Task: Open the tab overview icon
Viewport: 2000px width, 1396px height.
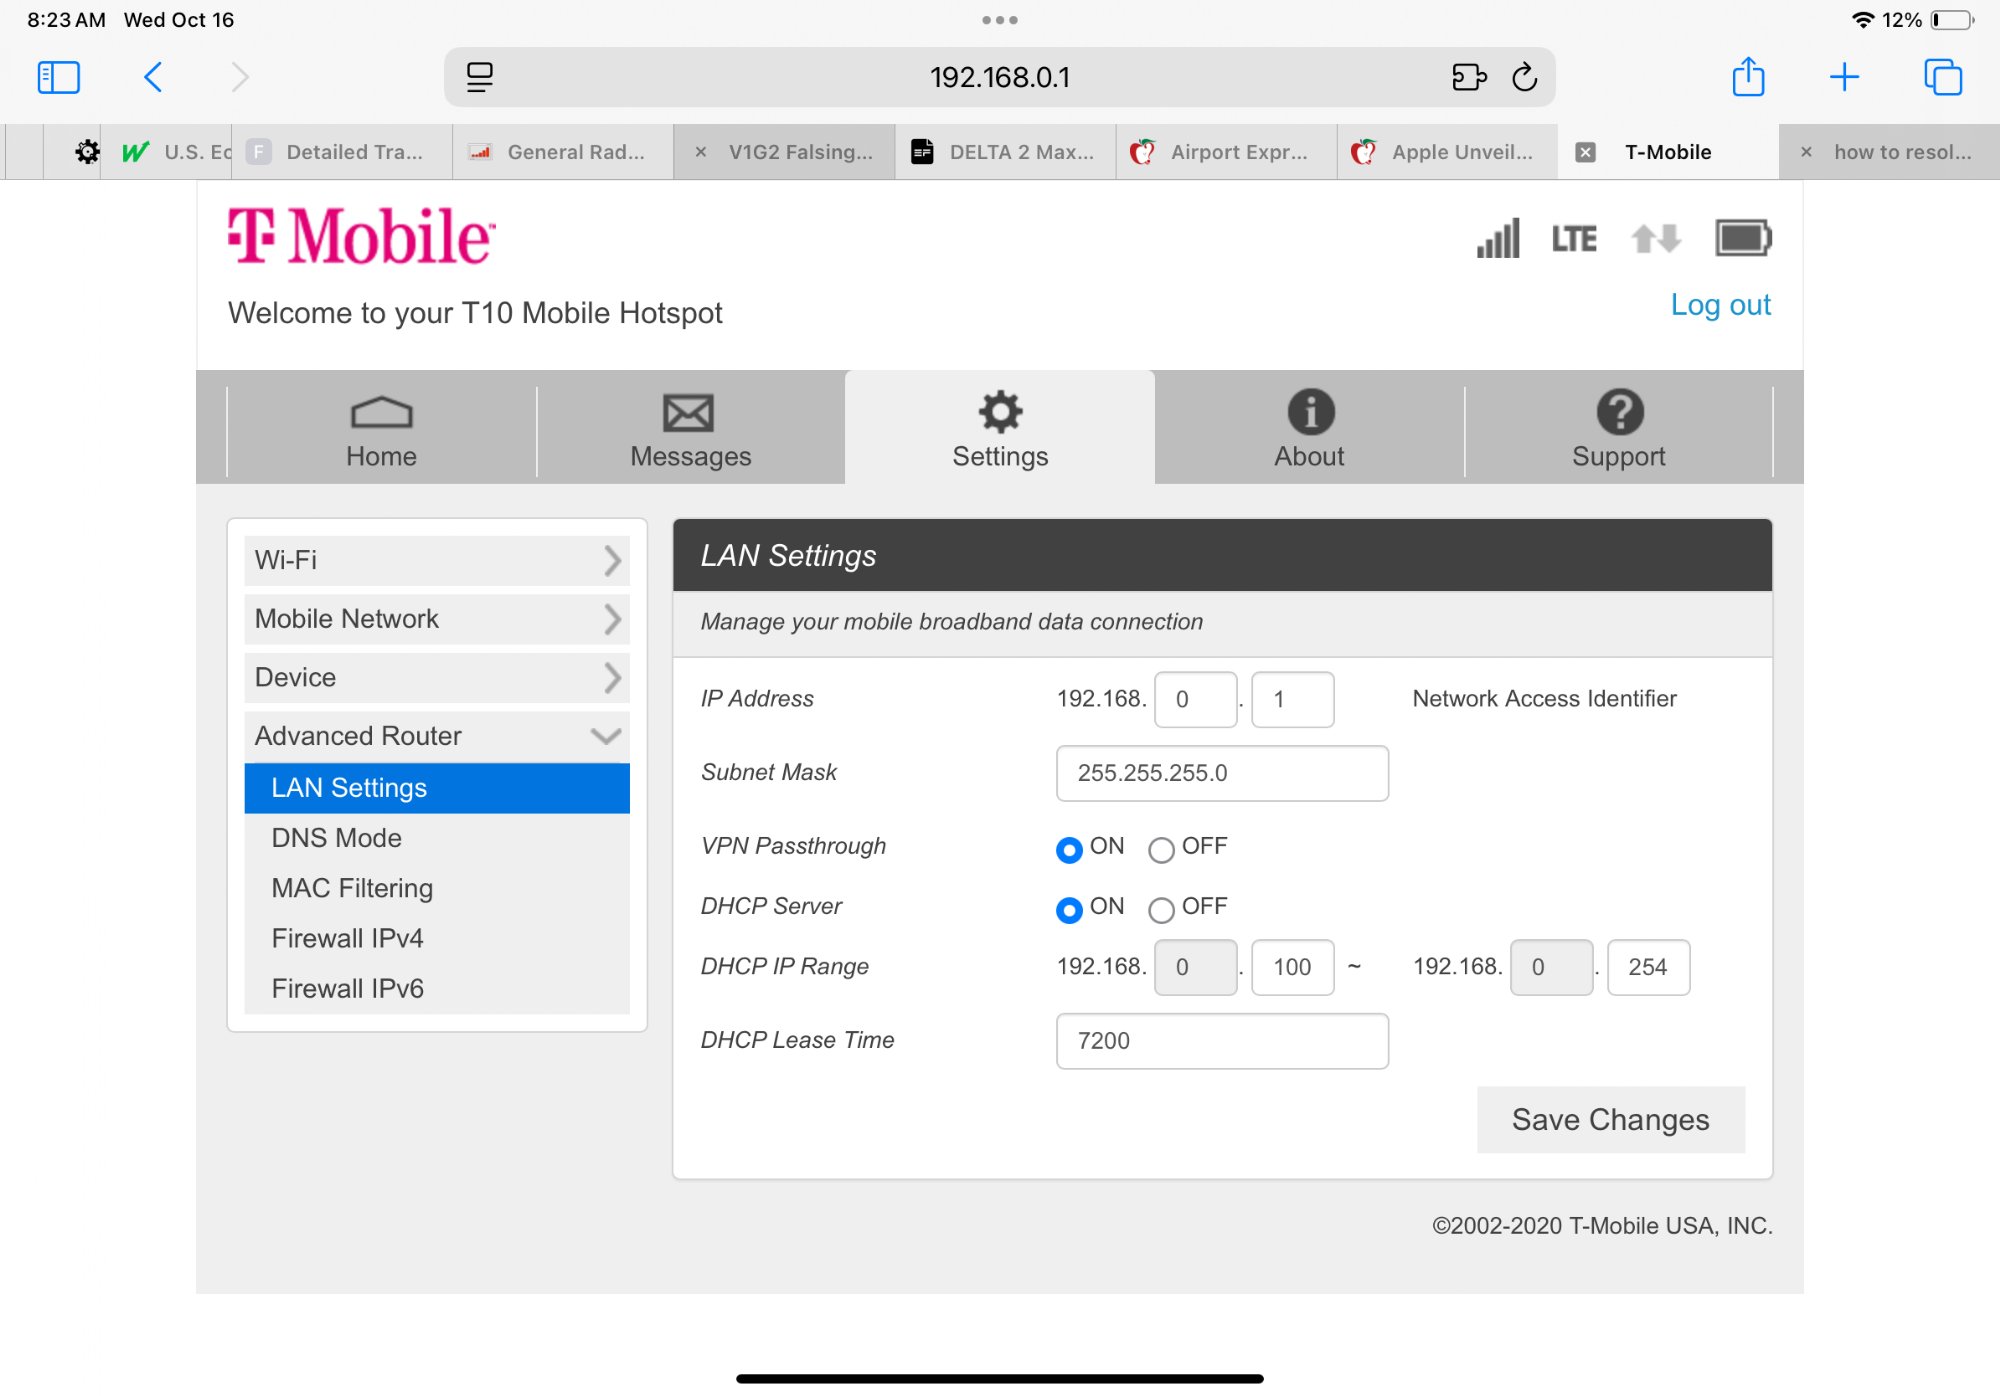Action: point(1943,77)
